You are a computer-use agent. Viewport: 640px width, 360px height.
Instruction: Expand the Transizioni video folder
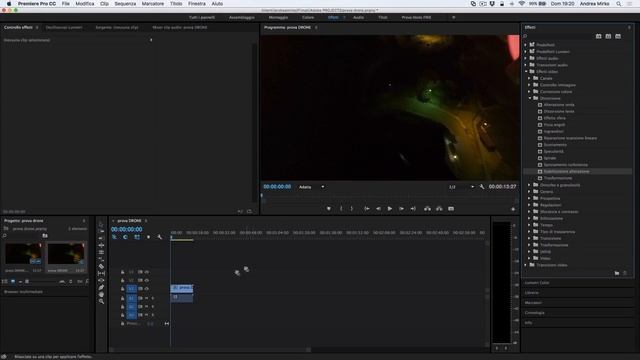[526, 265]
